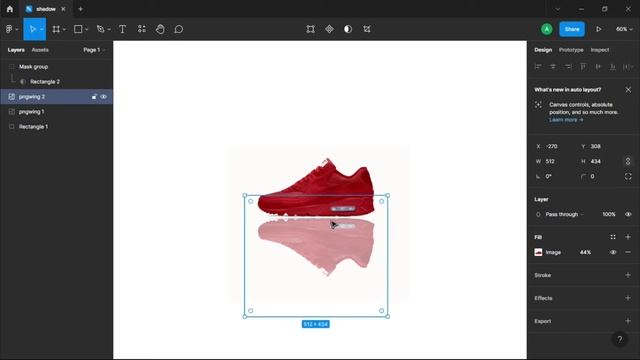
Task: Click the Crop image icon
Action: pos(367,29)
